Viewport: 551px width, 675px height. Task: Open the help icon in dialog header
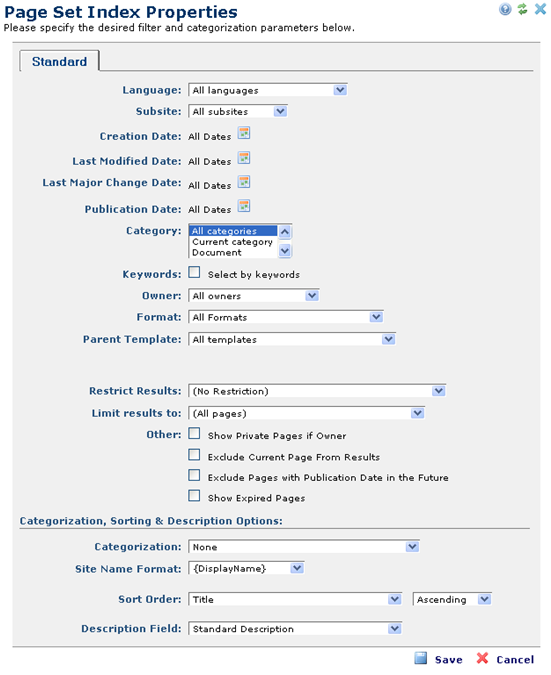(505, 9)
